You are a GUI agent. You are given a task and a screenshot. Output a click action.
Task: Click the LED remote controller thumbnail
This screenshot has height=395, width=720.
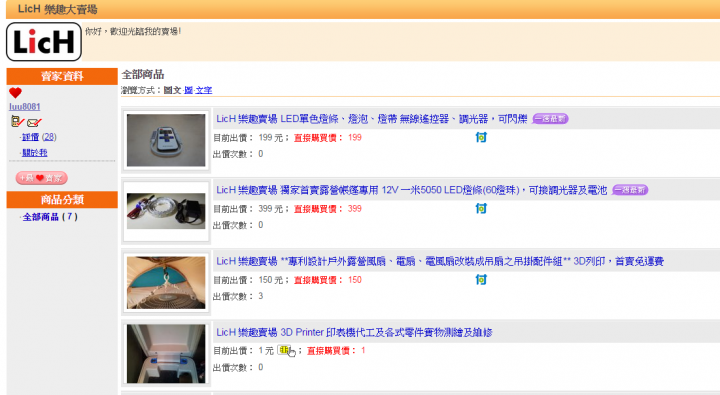[166, 140]
